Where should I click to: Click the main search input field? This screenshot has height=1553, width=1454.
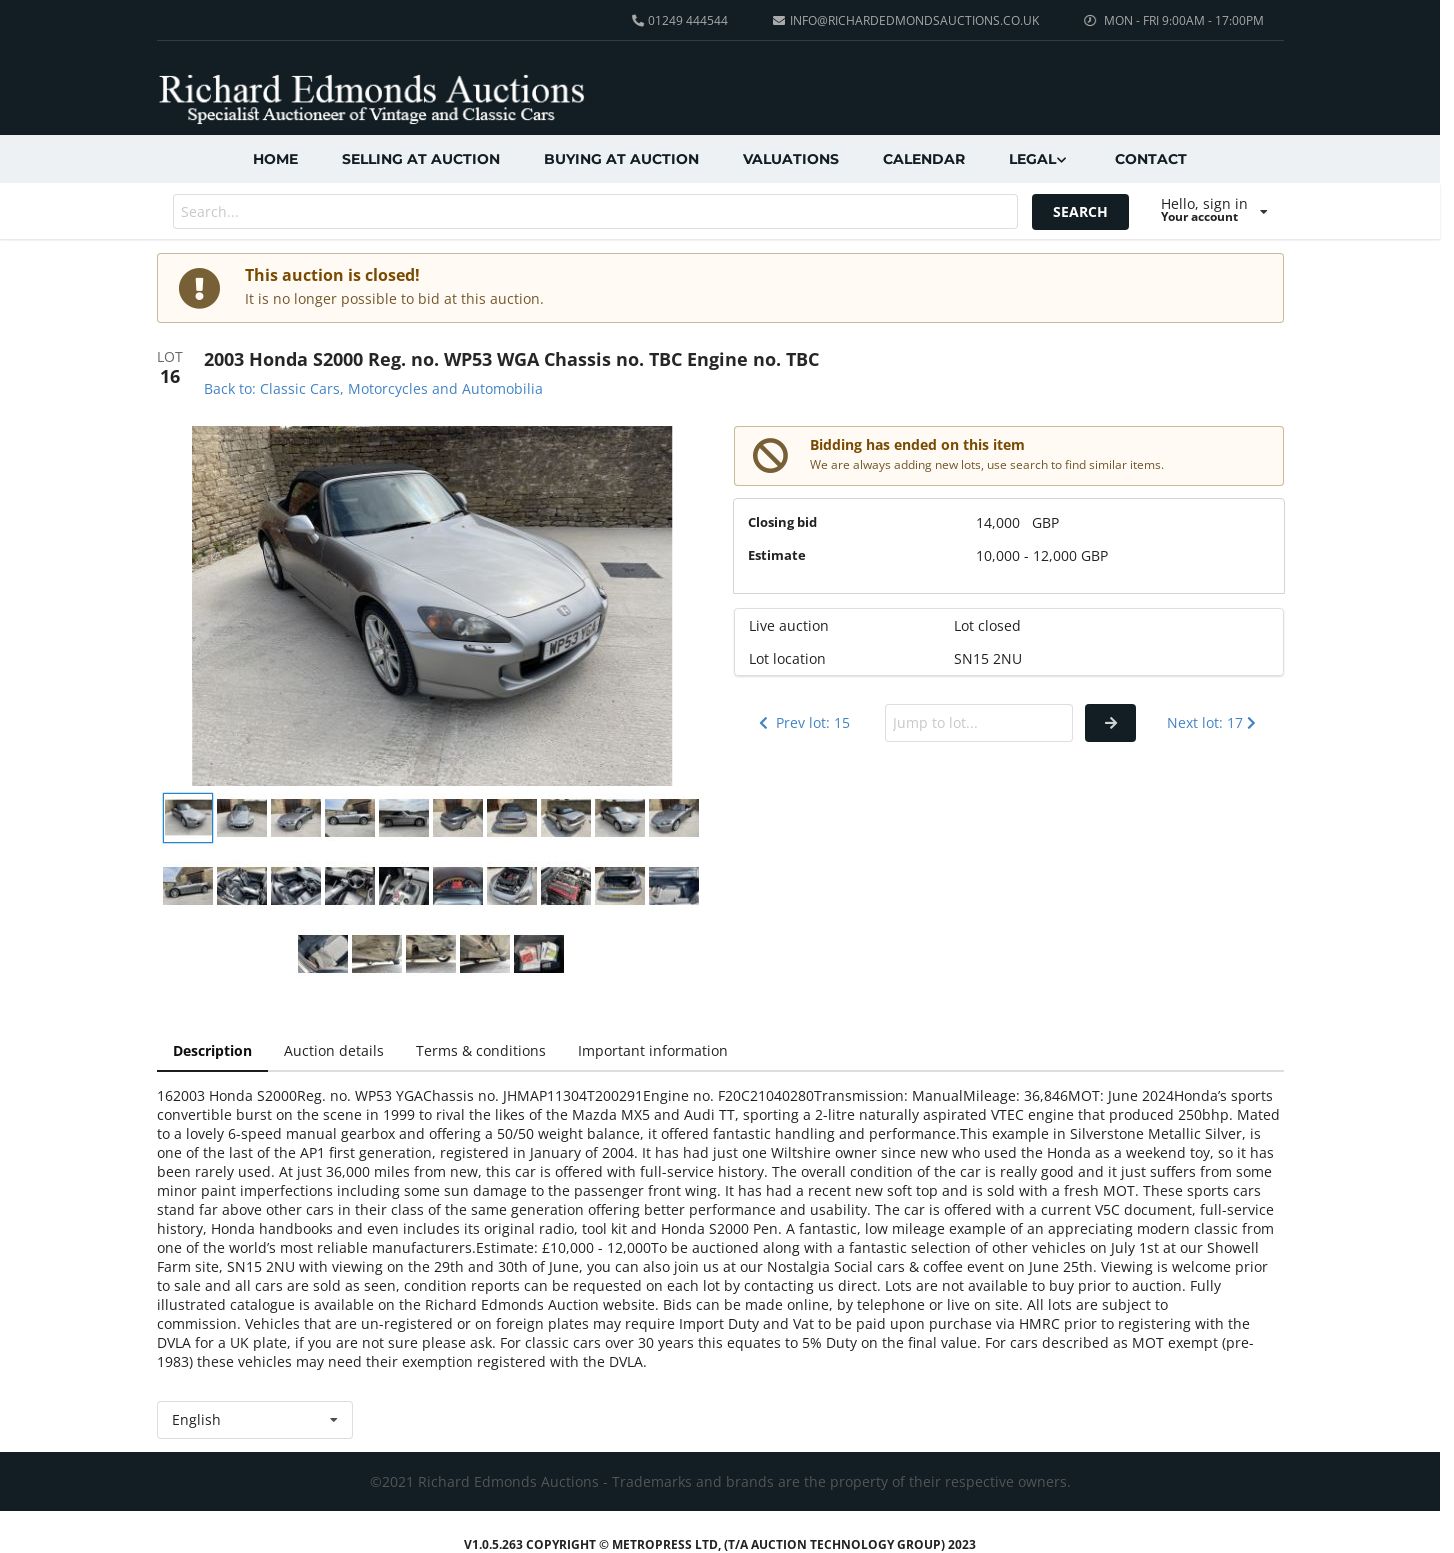click(595, 212)
